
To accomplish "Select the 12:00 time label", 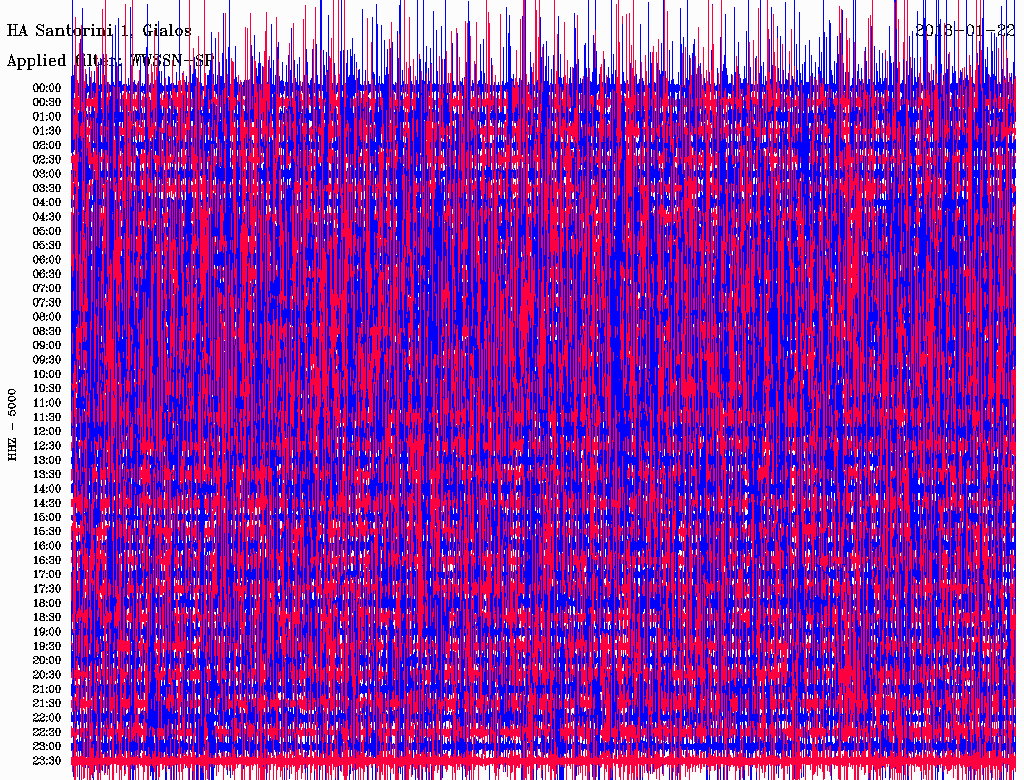I will click(47, 431).
